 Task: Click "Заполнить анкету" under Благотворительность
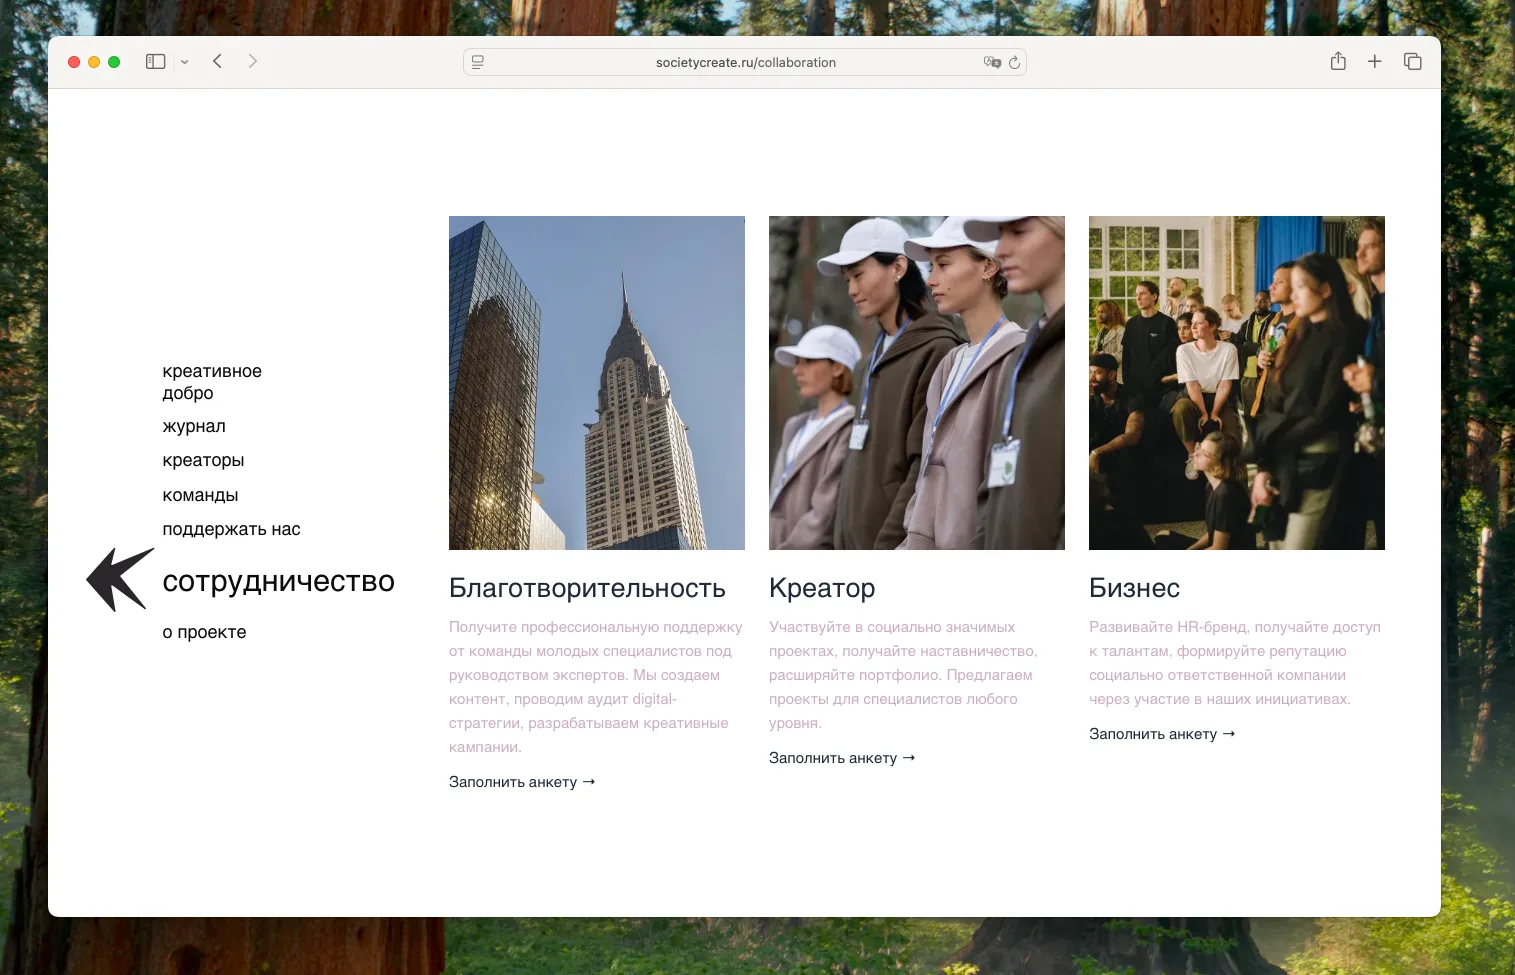[522, 782]
